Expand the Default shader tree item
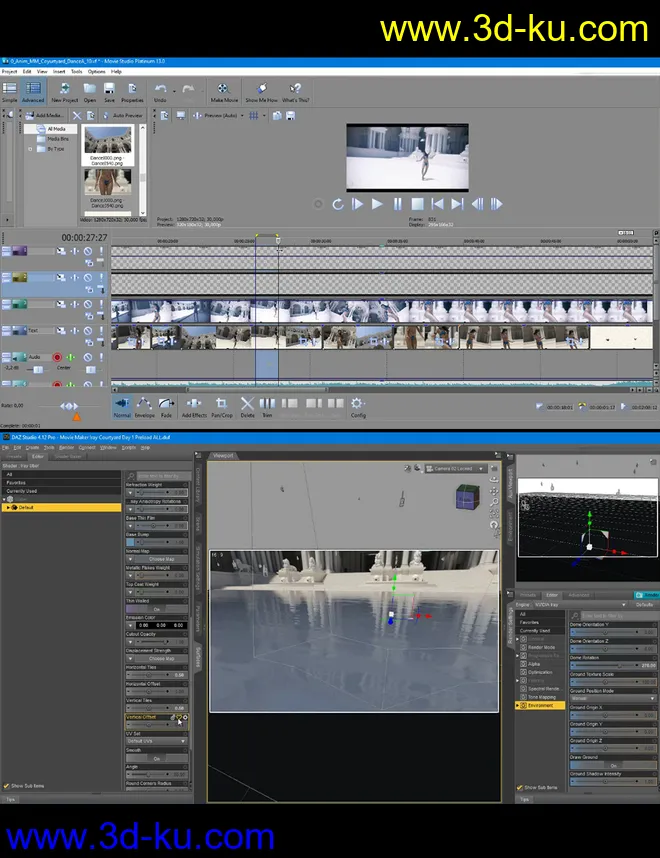The height and width of the screenshot is (858, 660). pyautogui.click(x=8, y=507)
